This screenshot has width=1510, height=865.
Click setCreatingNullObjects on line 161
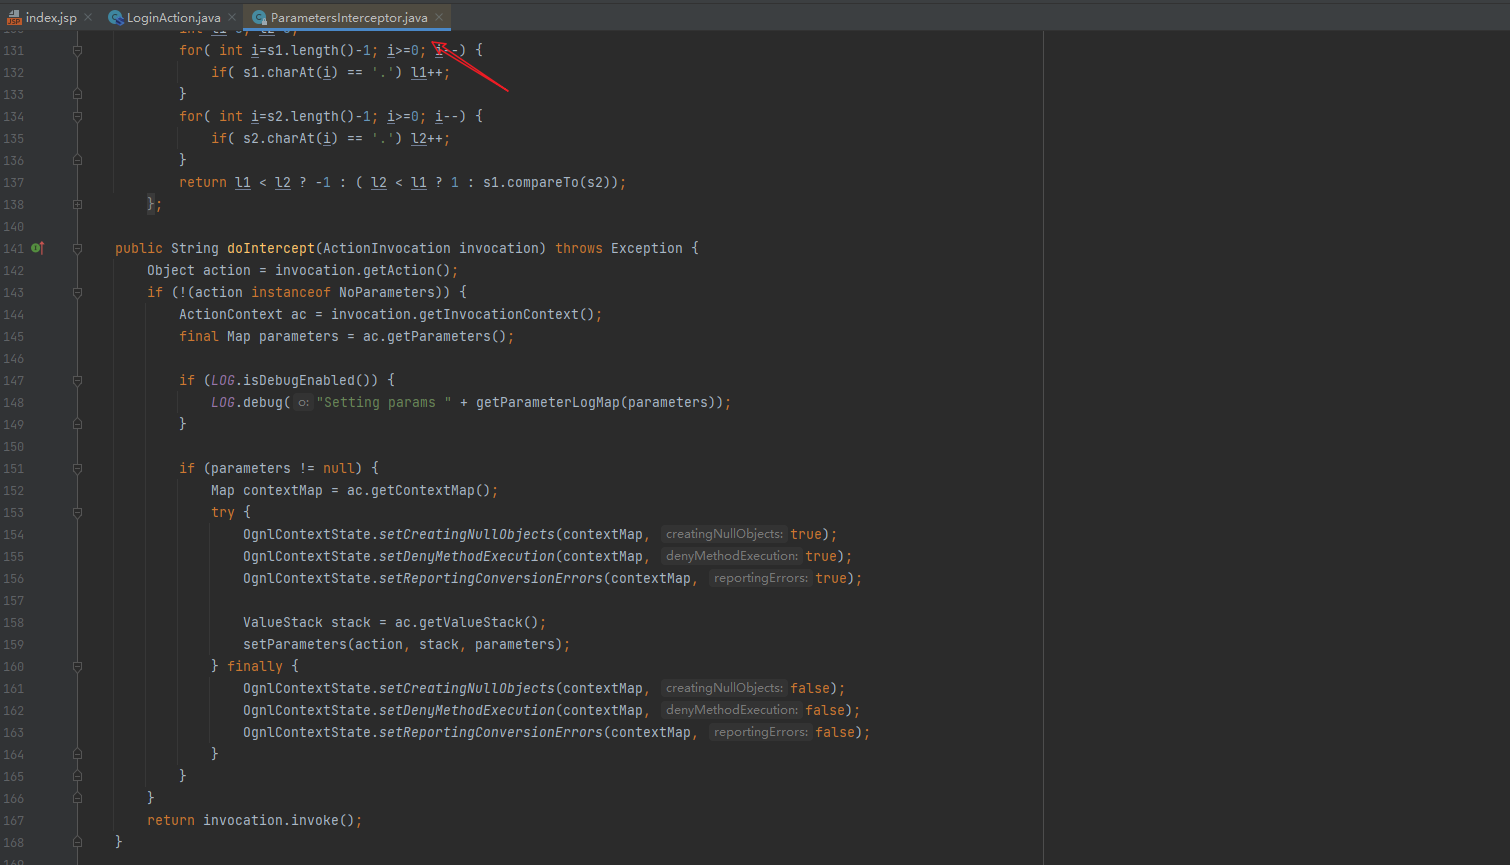[467, 688]
